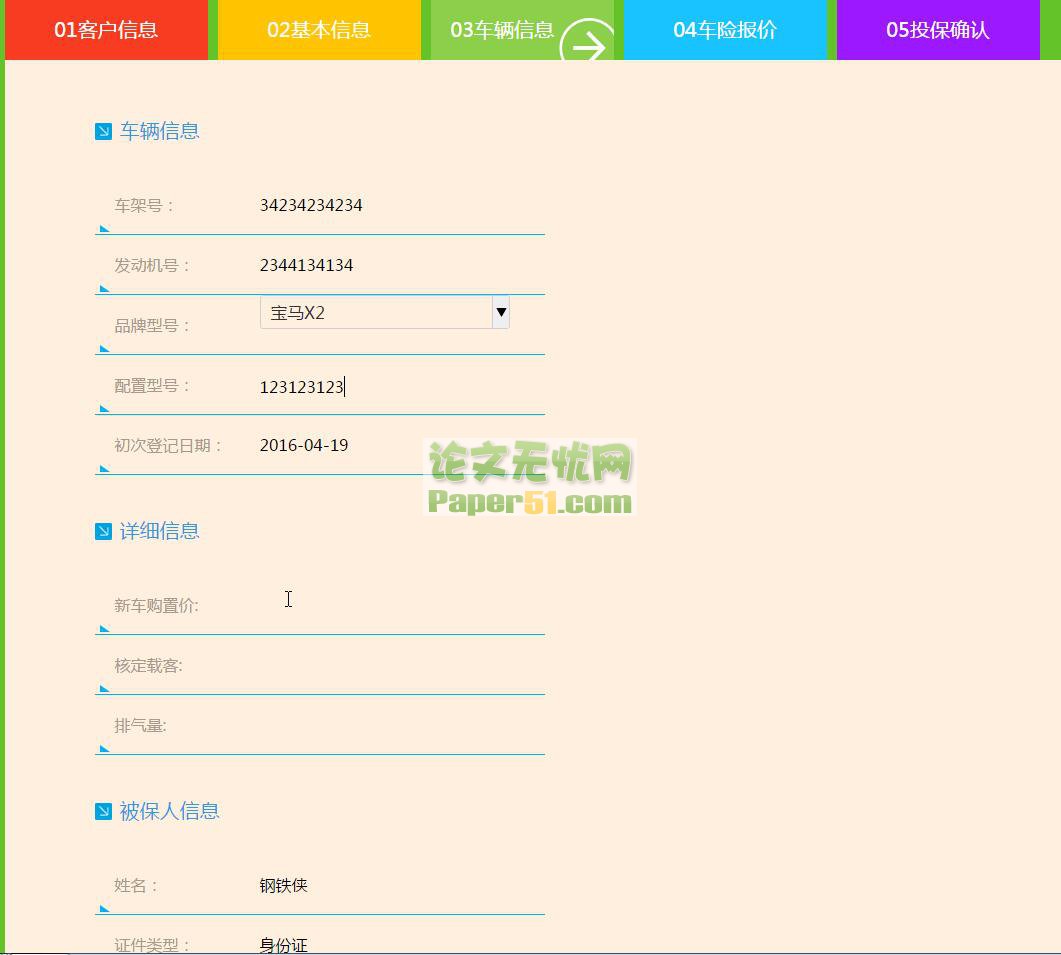The height and width of the screenshot is (955, 1061).
Task: Focus the empty 核定载客 input field
Action: tap(402, 665)
